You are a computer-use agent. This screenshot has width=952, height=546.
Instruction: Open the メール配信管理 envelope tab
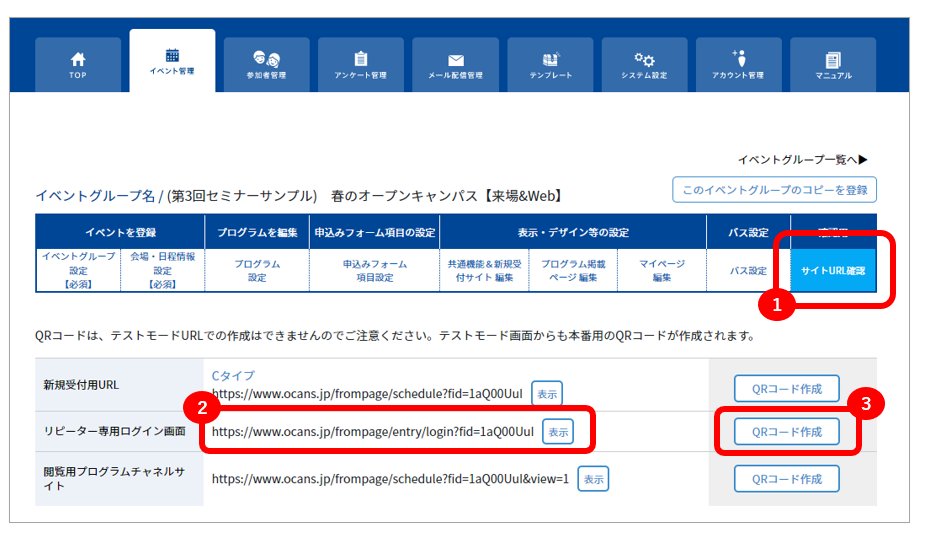tap(455, 65)
